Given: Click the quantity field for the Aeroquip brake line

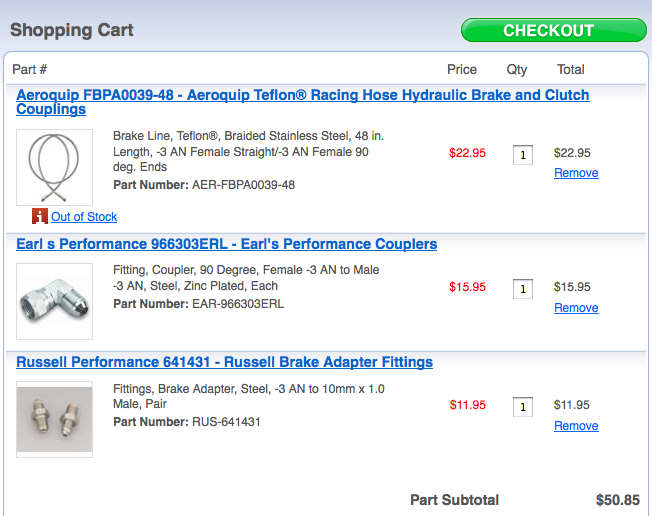Looking at the screenshot, I should point(523,155).
